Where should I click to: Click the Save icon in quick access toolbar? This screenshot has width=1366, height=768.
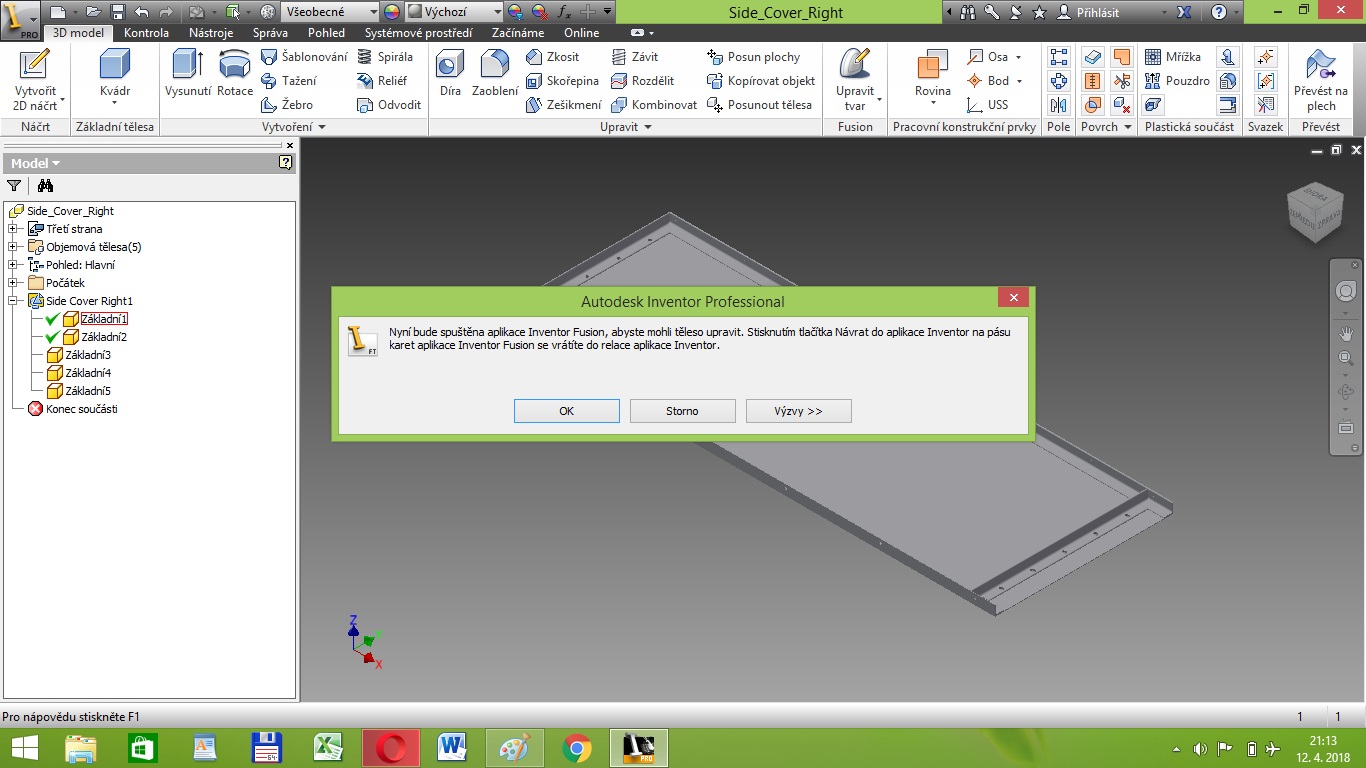pyautogui.click(x=118, y=12)
